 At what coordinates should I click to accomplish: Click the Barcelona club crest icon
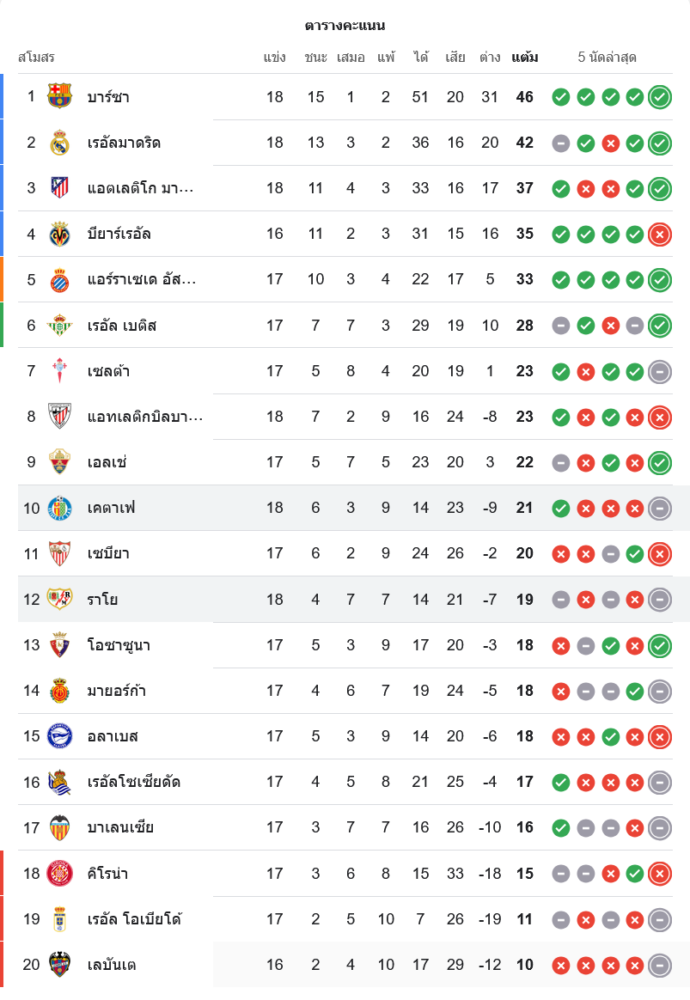click(60, 97)
